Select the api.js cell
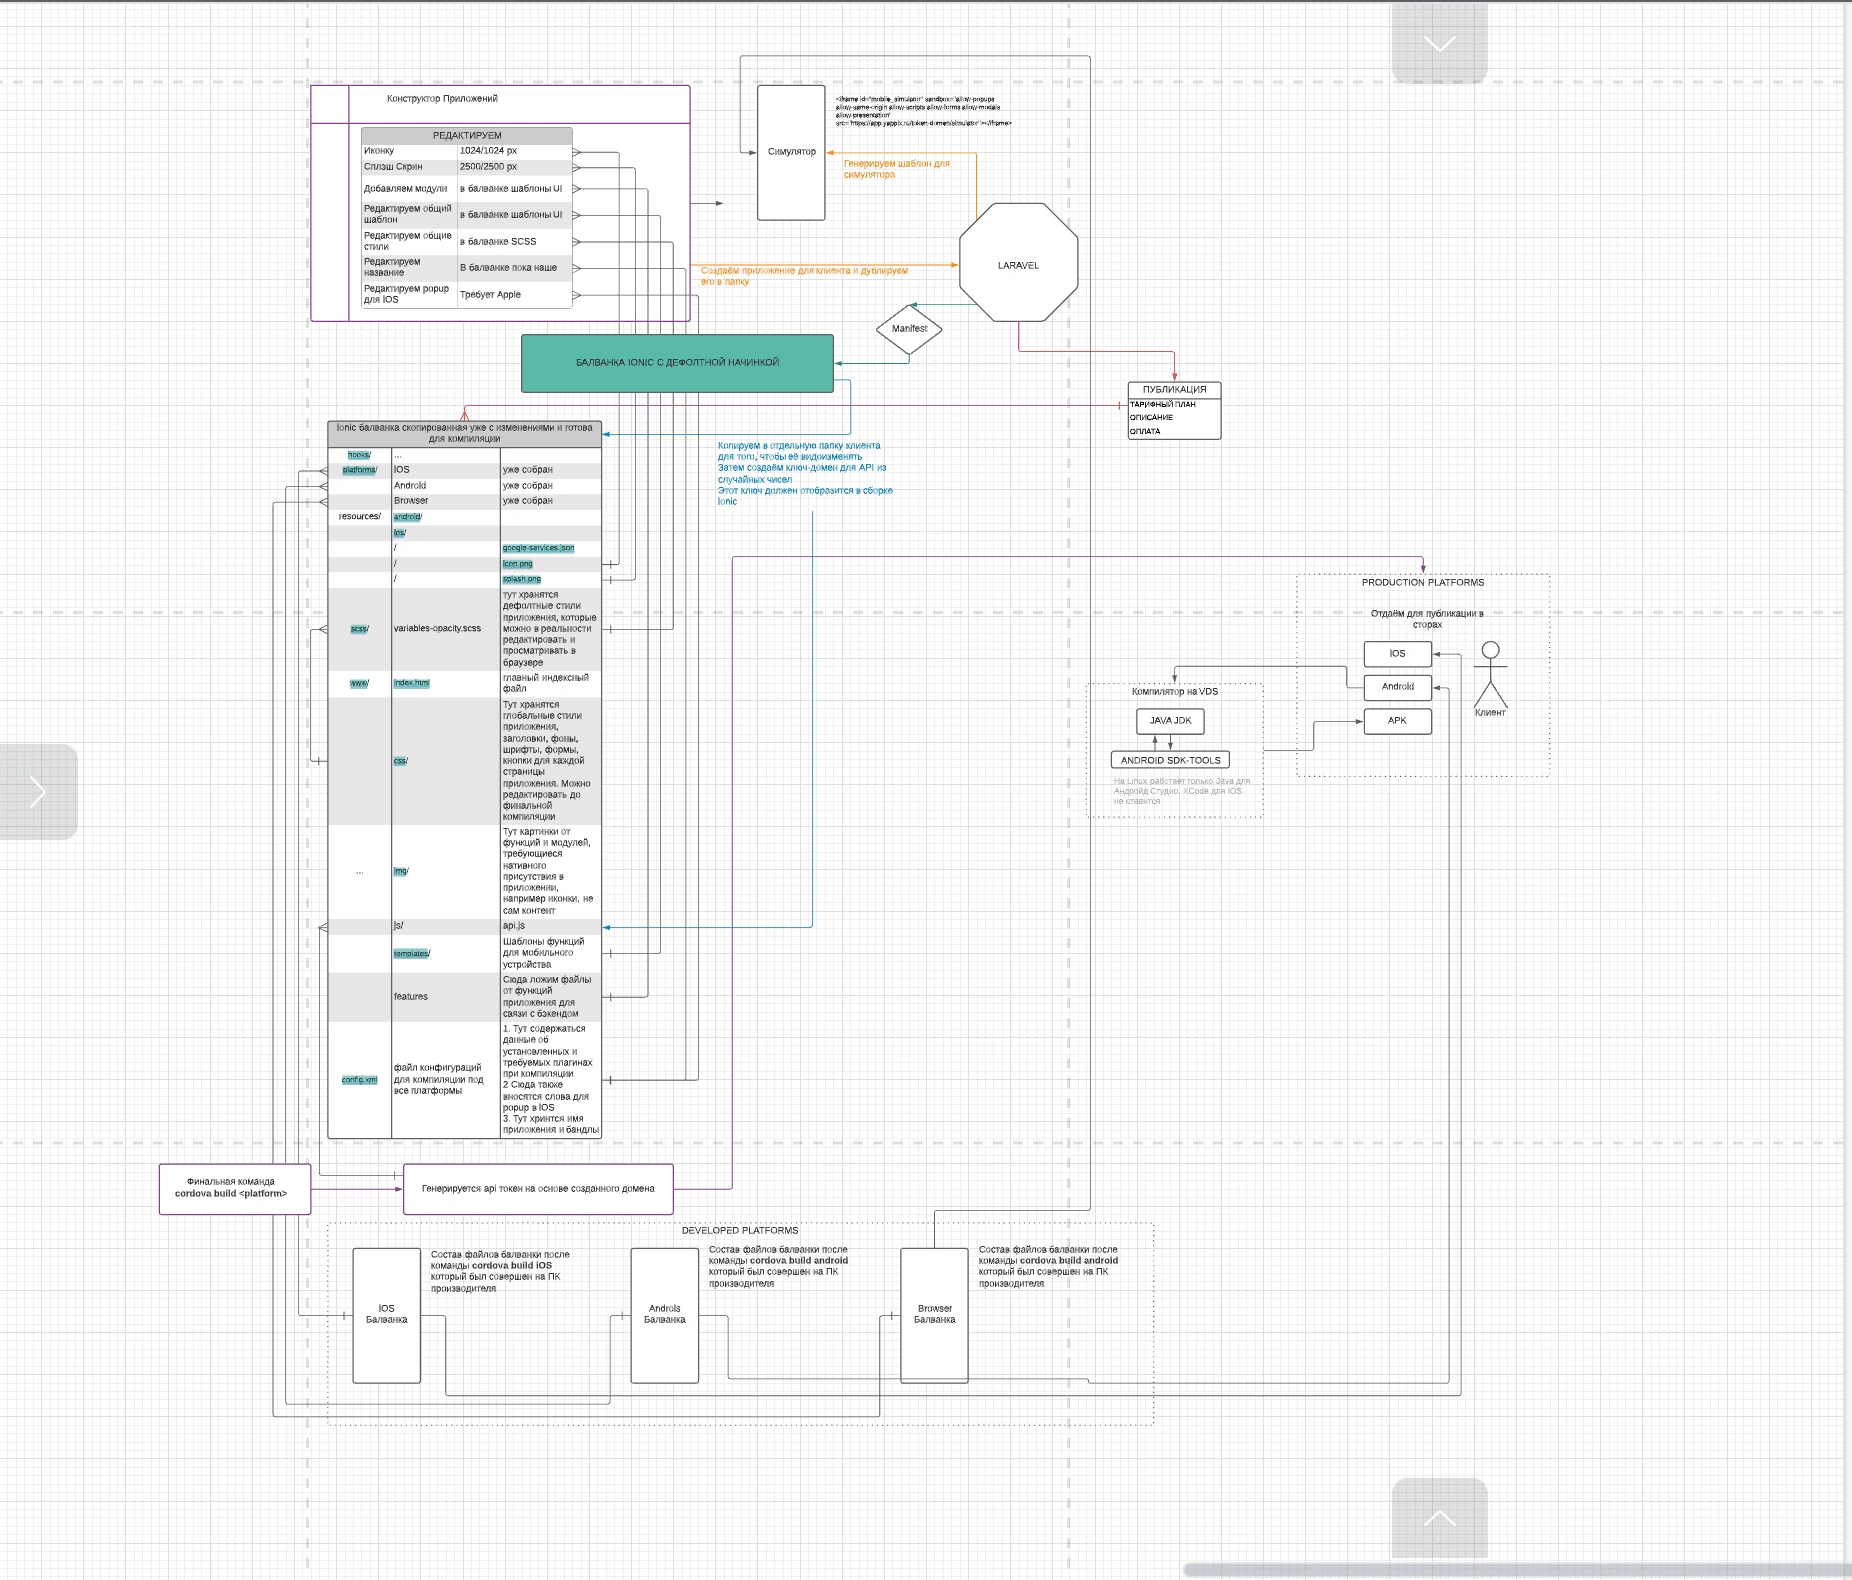1852x1580 pixels. pos(550,926)
